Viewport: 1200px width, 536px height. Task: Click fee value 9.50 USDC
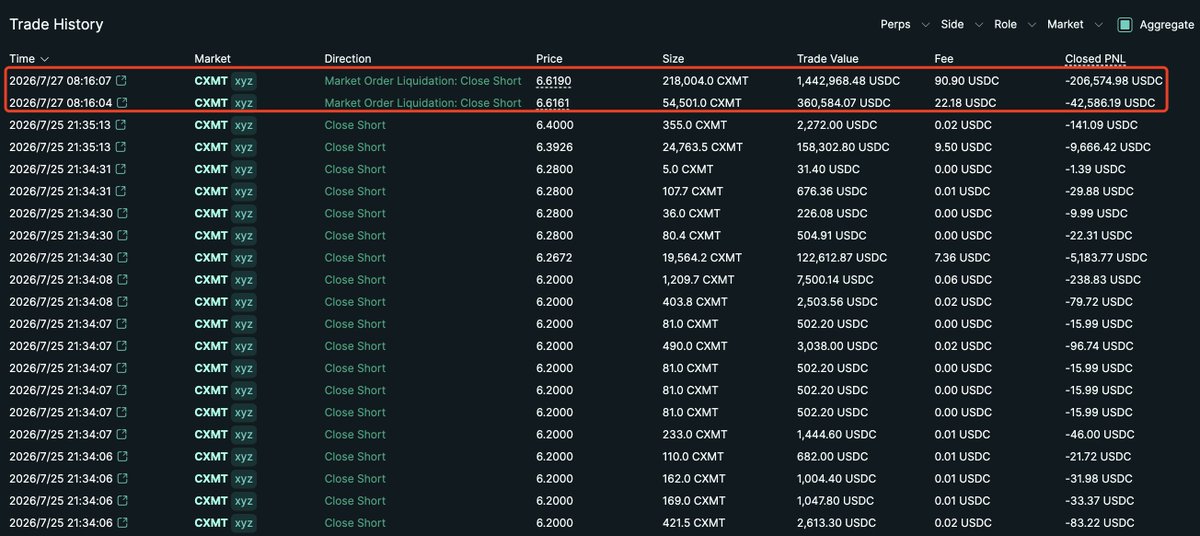(962, 147)
